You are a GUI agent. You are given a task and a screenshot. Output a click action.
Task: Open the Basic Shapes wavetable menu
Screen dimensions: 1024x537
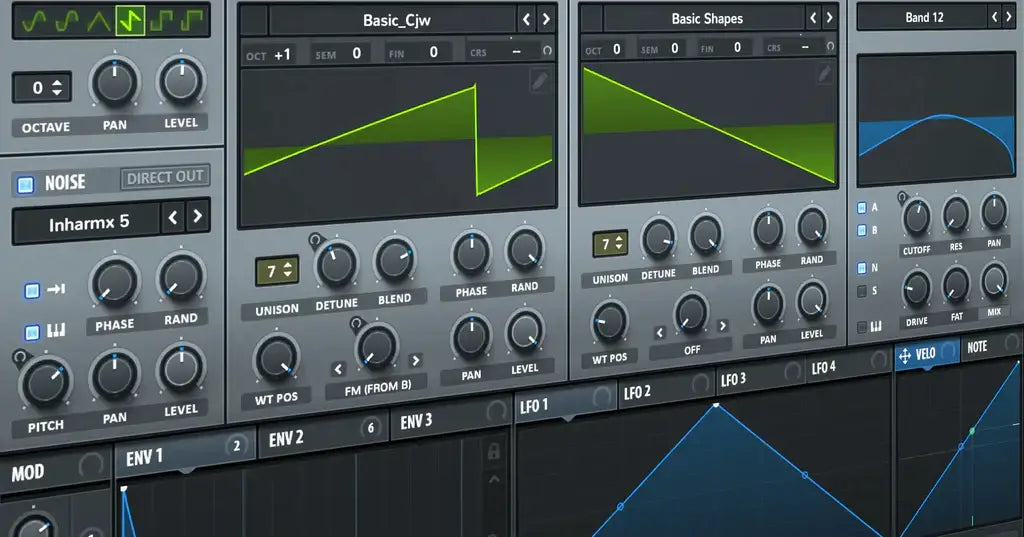(x=707, y=19)
